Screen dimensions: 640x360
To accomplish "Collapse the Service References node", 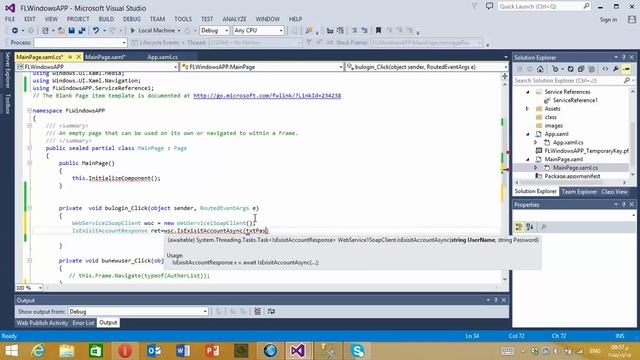I will point(528,92).
